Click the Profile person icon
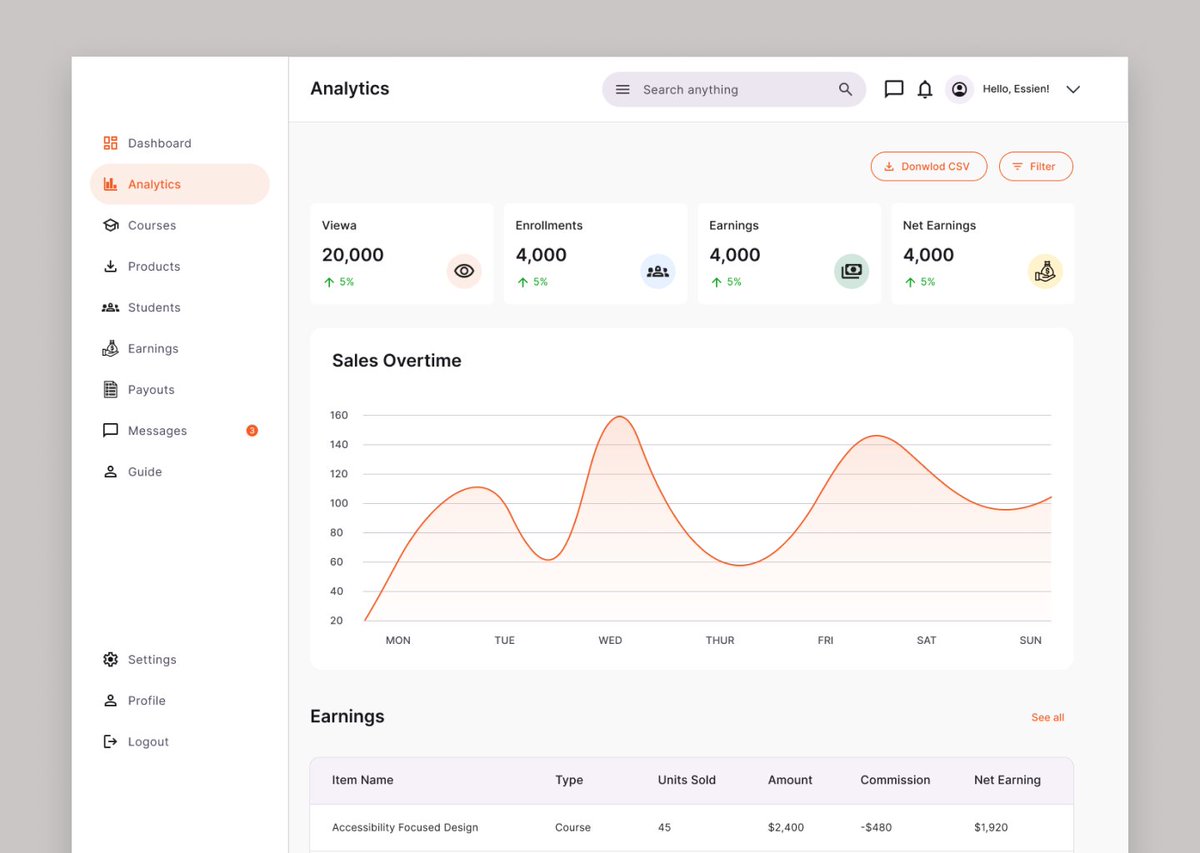The width and height of the screenshot is (1200, 853). 110,700
